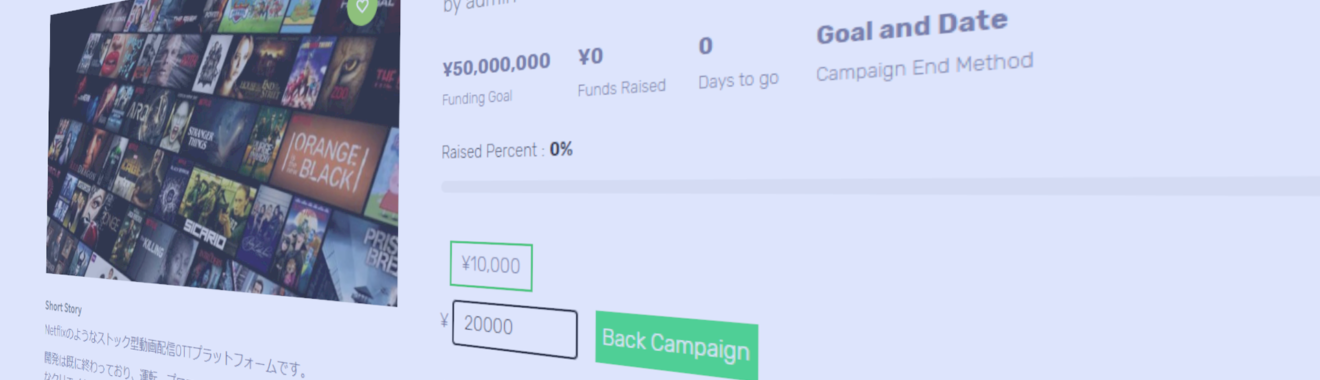The width and height of the screenshot is (1320, 380).
Task: Click the ¥ currency symbol beside amount field
Action: click(444, 320)
